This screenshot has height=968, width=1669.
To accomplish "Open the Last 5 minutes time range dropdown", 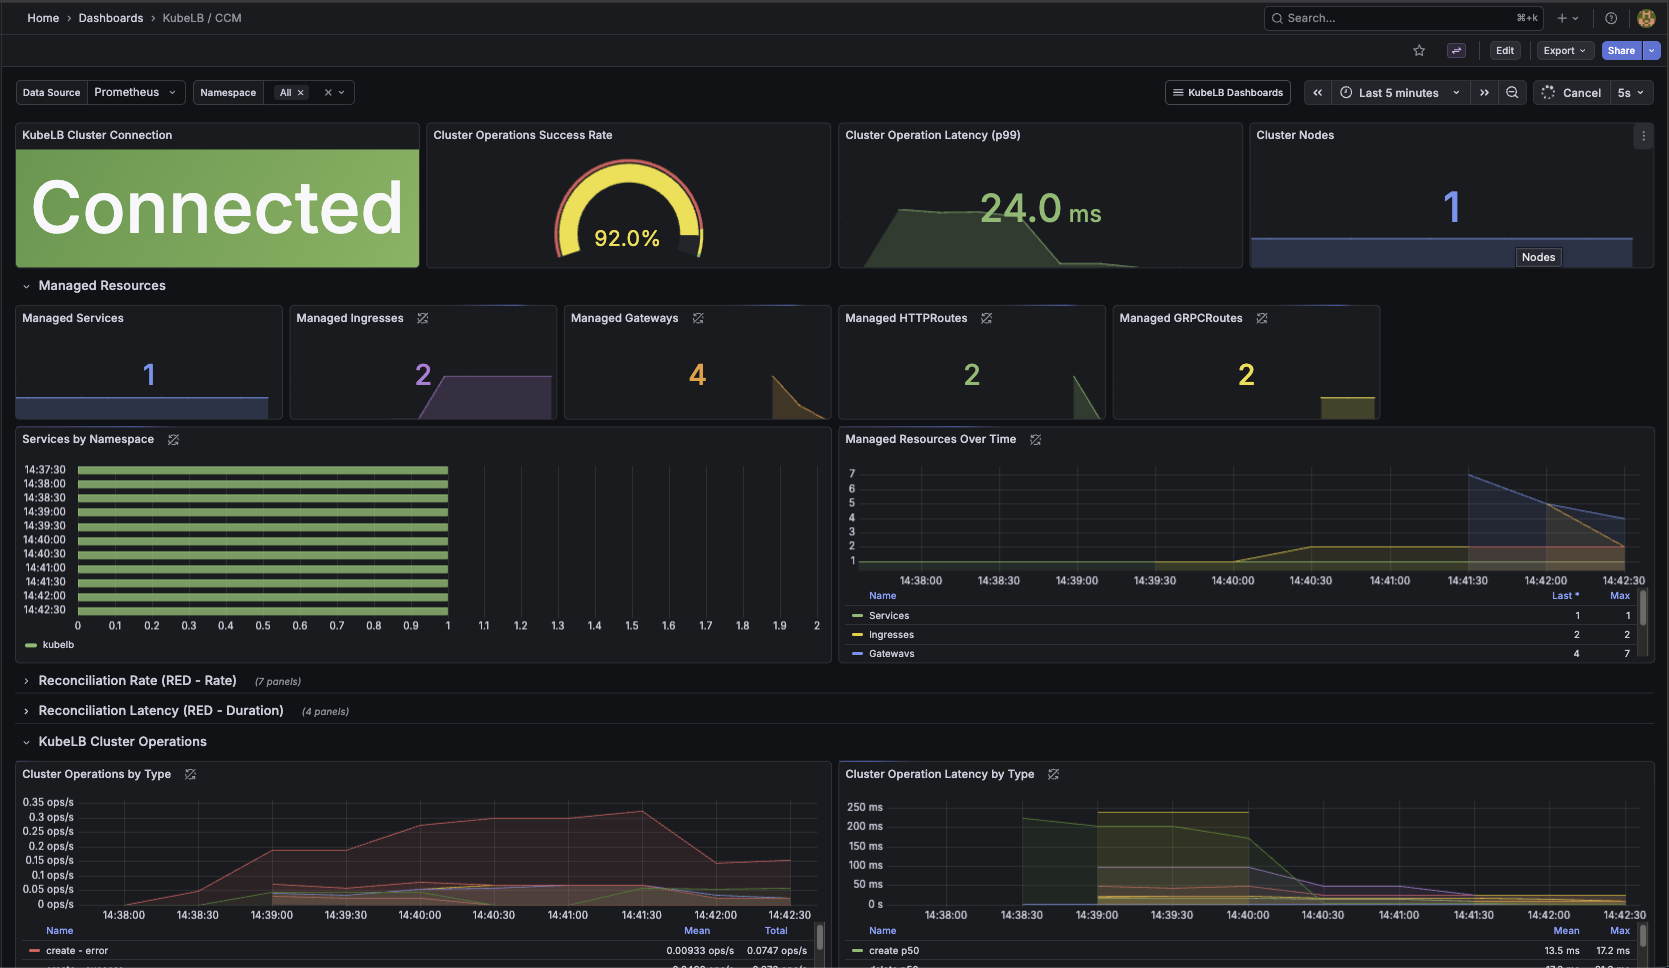I will [x=1396, y=92].
